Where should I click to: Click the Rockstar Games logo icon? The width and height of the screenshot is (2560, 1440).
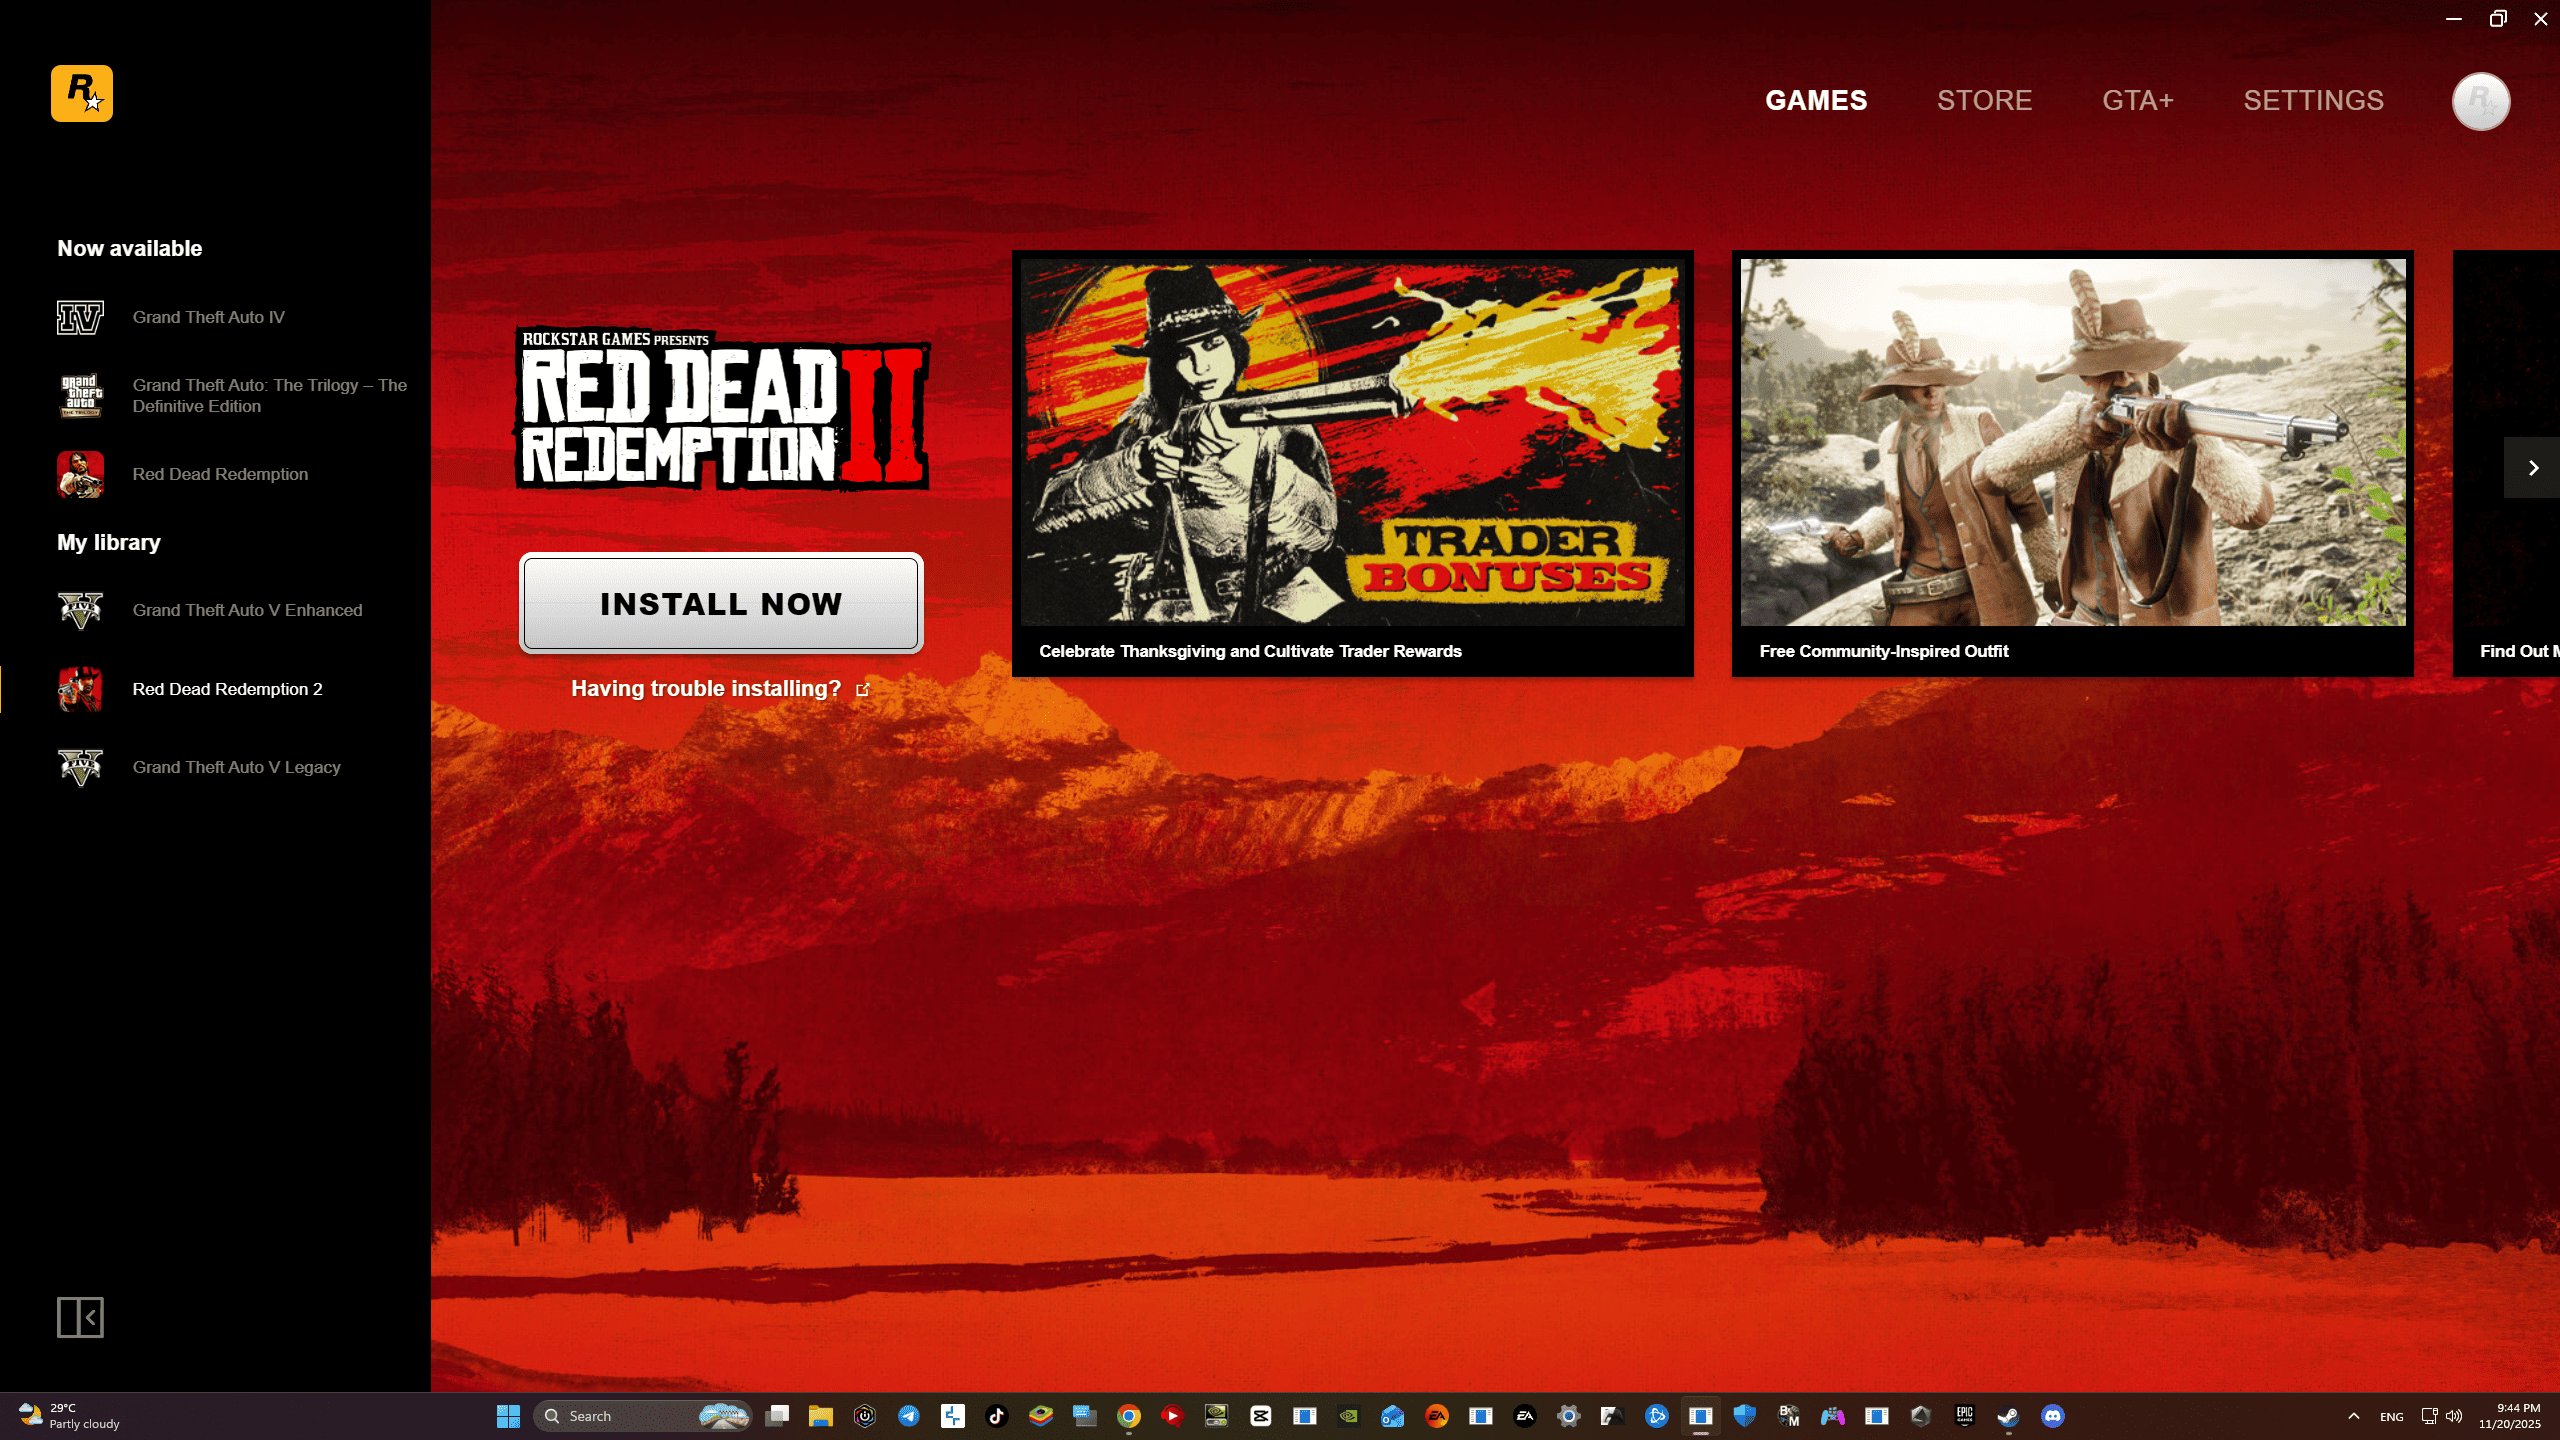tap(82, 94)
